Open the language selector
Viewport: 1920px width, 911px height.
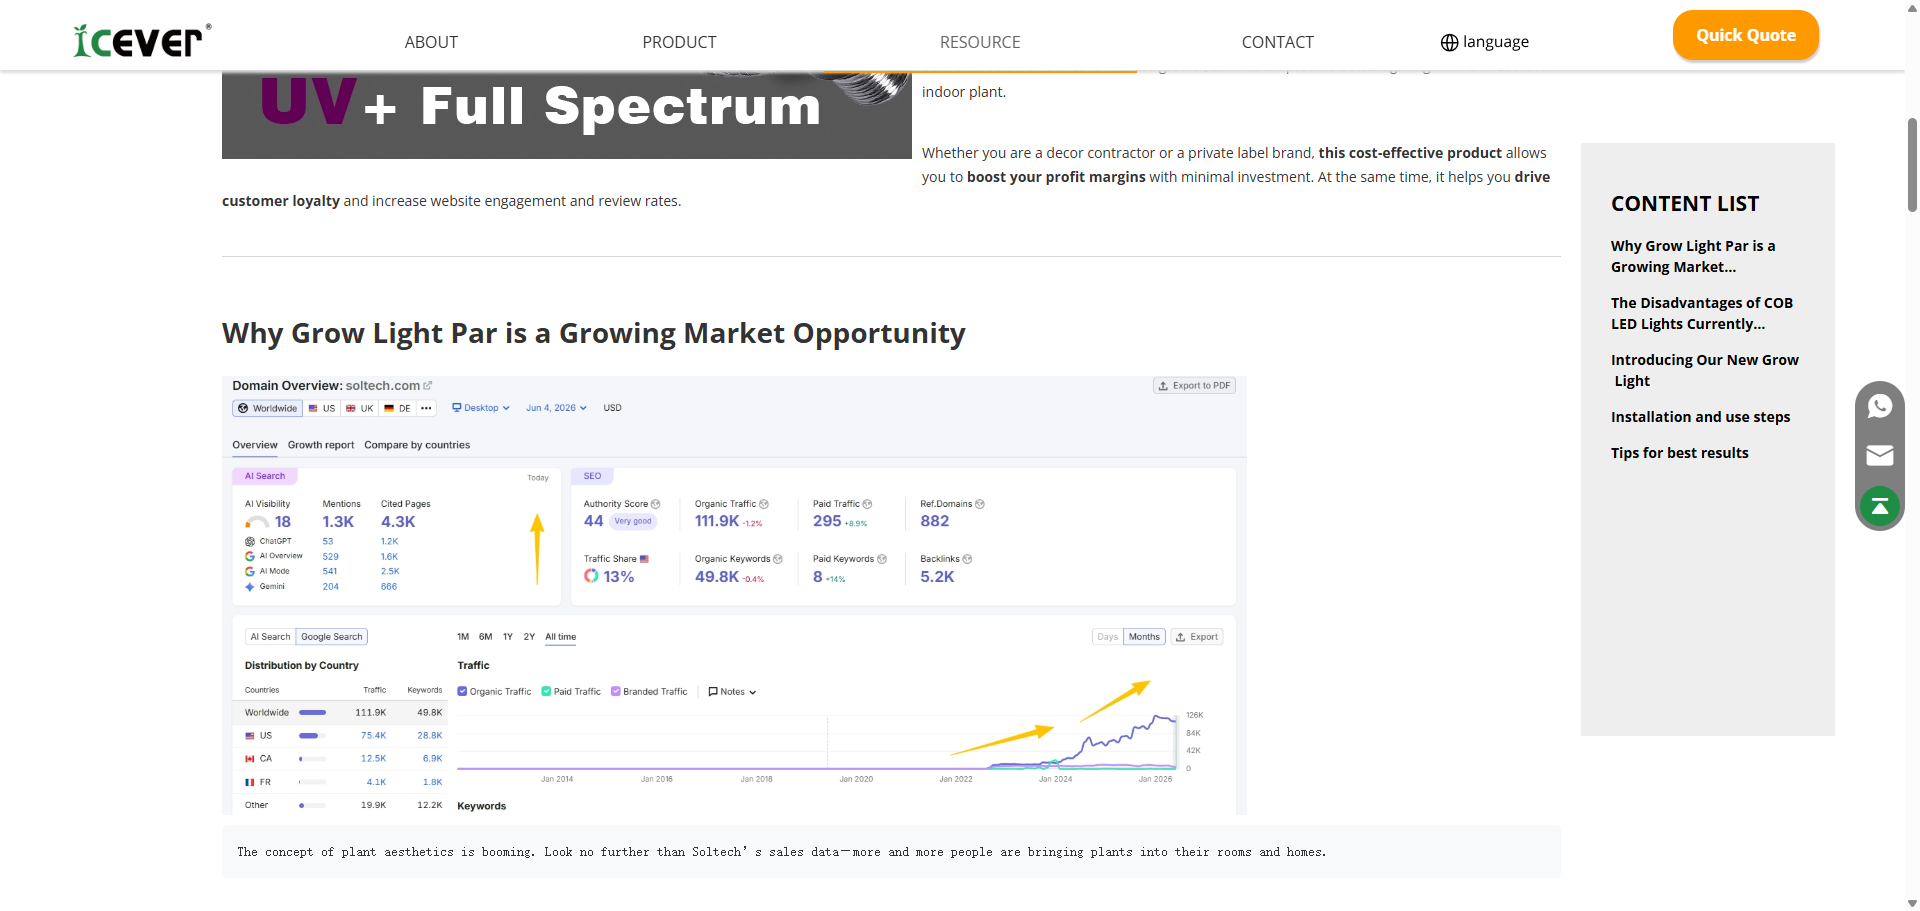pos(1485,42)
